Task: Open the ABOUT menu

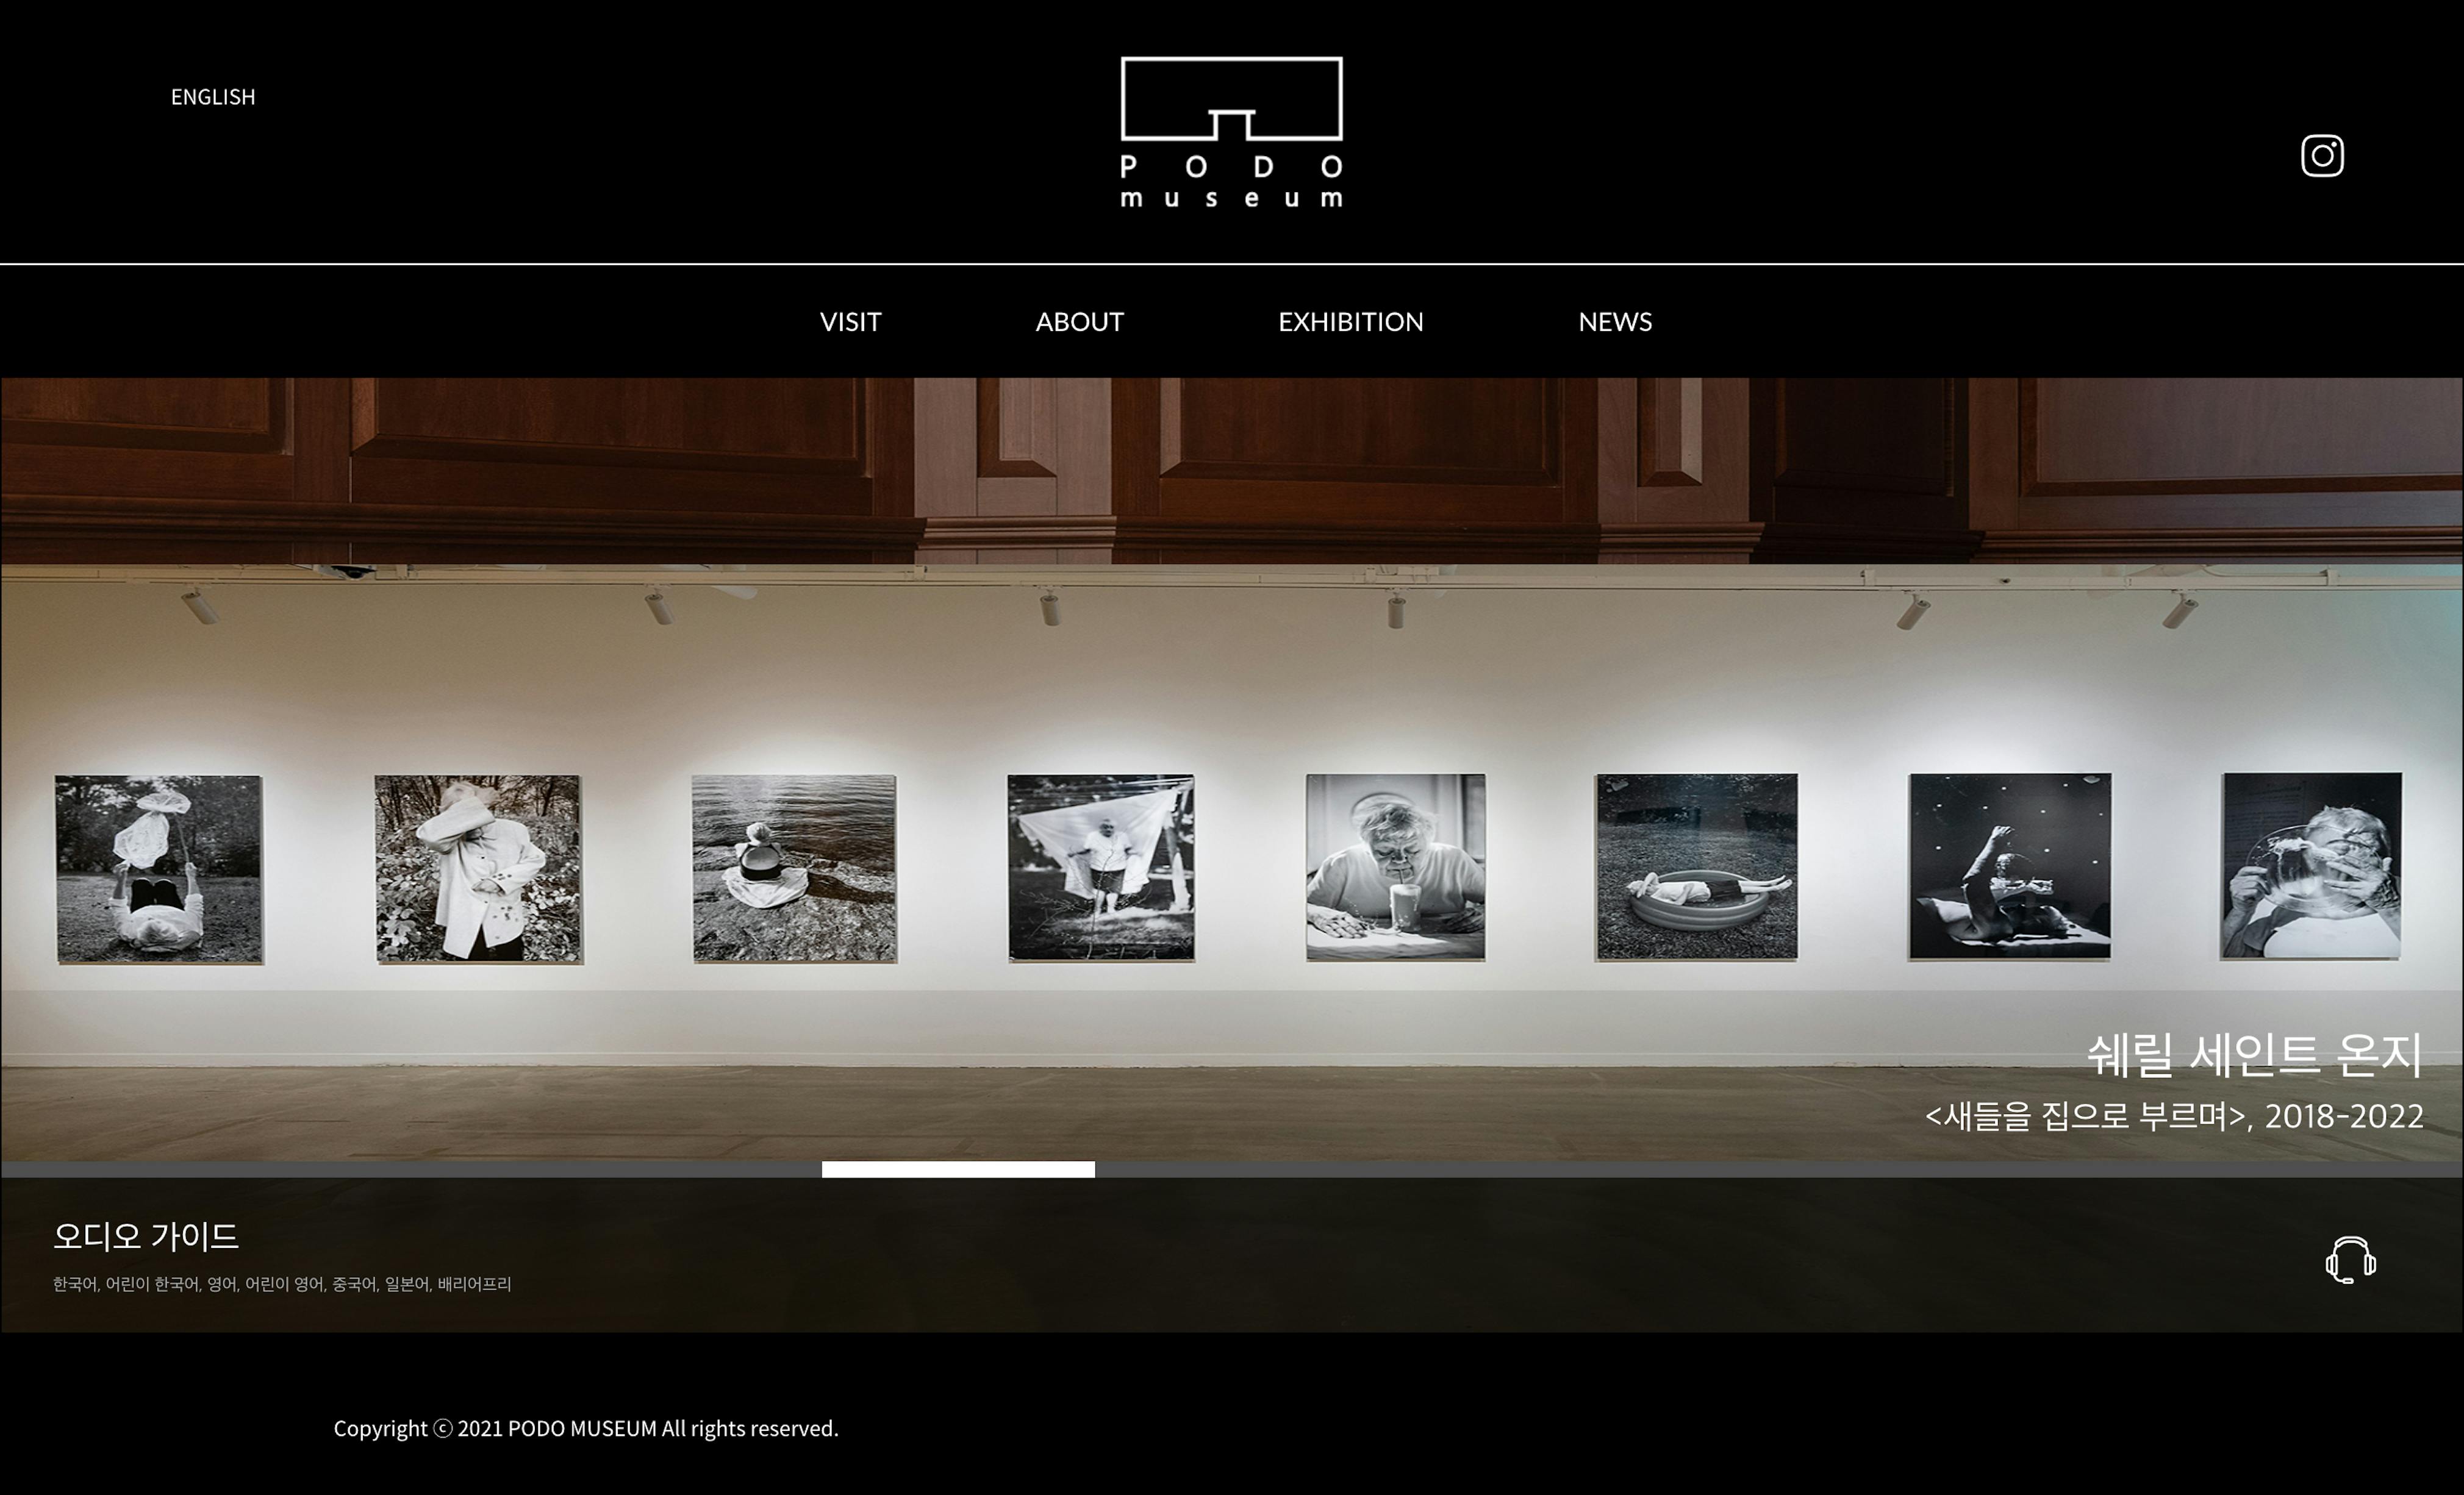Action: tap(1079, 322)
